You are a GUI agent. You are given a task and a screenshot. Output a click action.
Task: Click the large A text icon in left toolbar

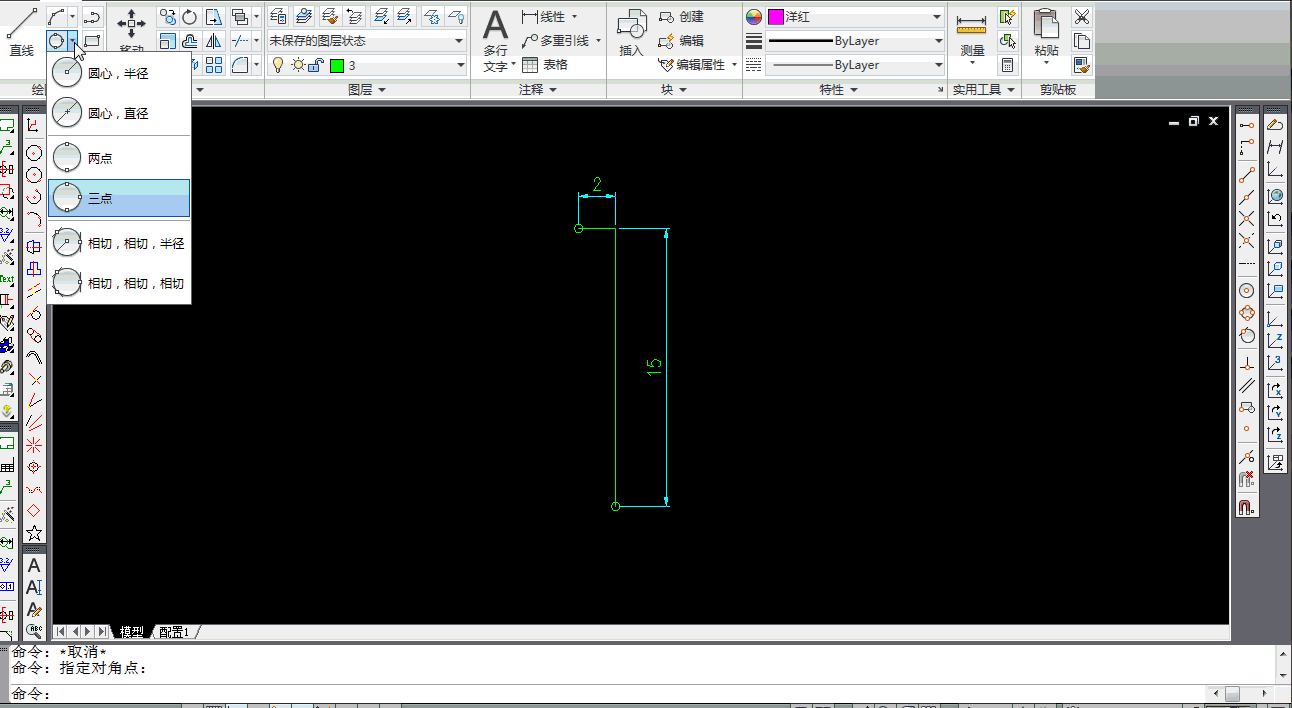pos(34,565)
